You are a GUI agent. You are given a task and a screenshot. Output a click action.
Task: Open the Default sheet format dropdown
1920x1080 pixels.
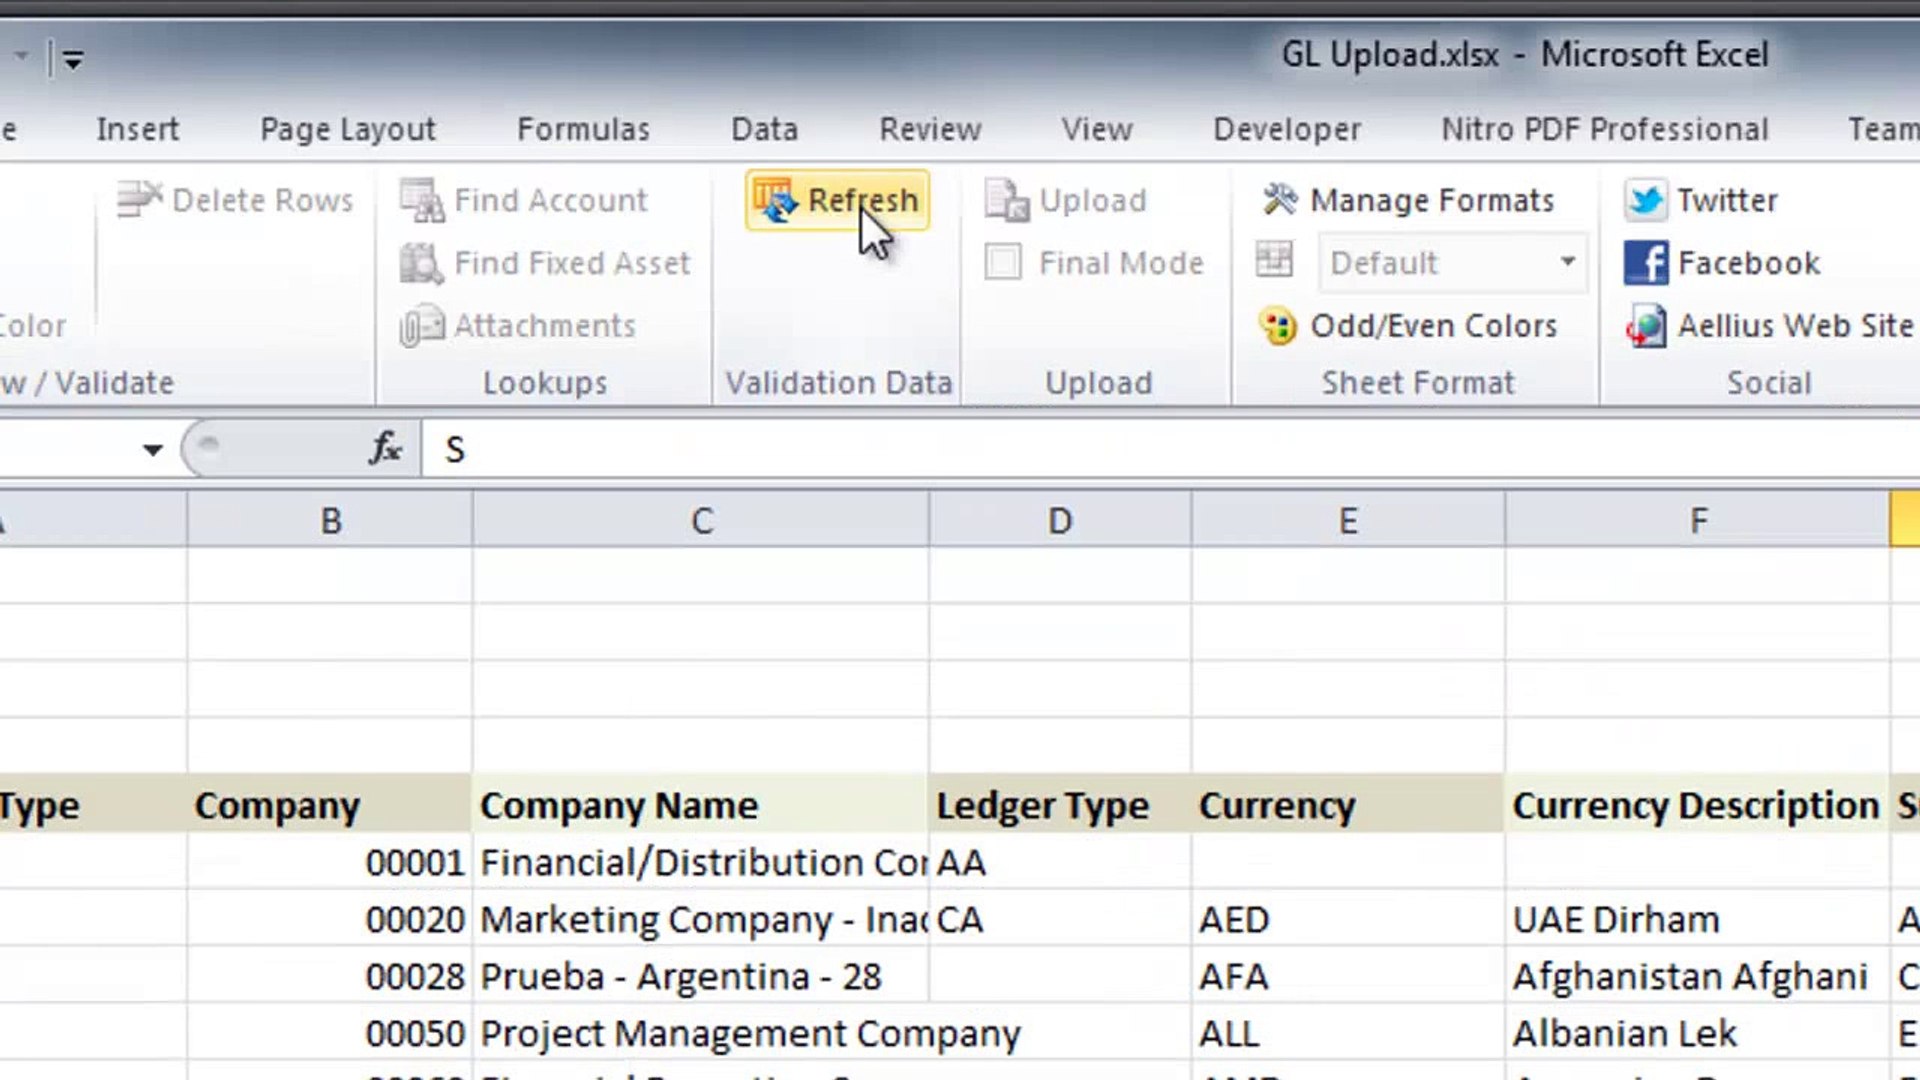1567,262
